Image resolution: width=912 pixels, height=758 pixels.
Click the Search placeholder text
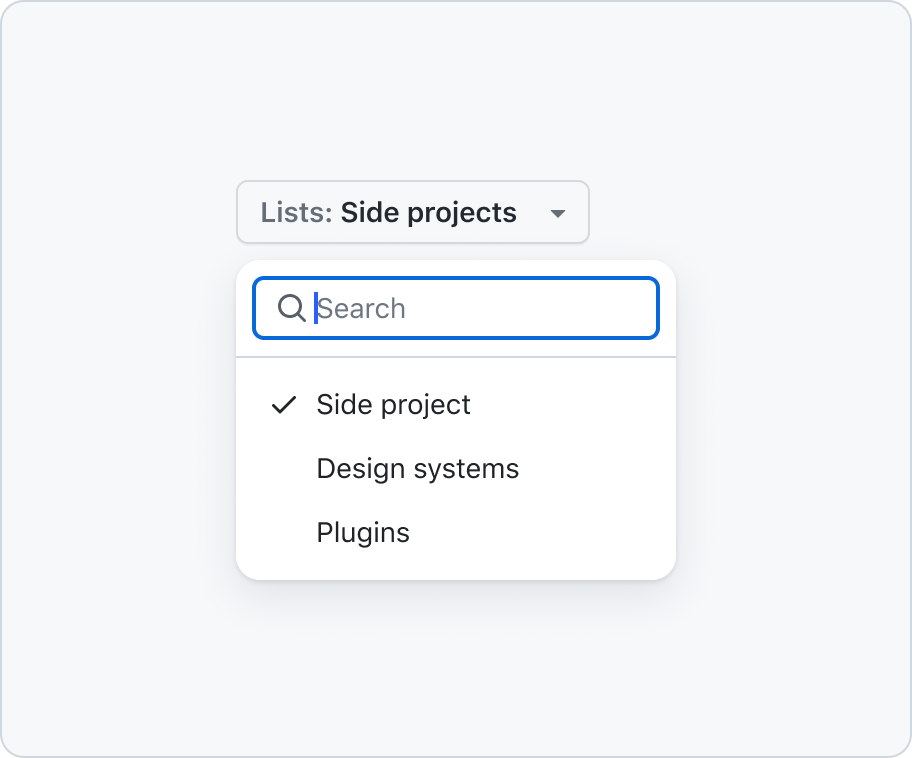pos(361,308)
